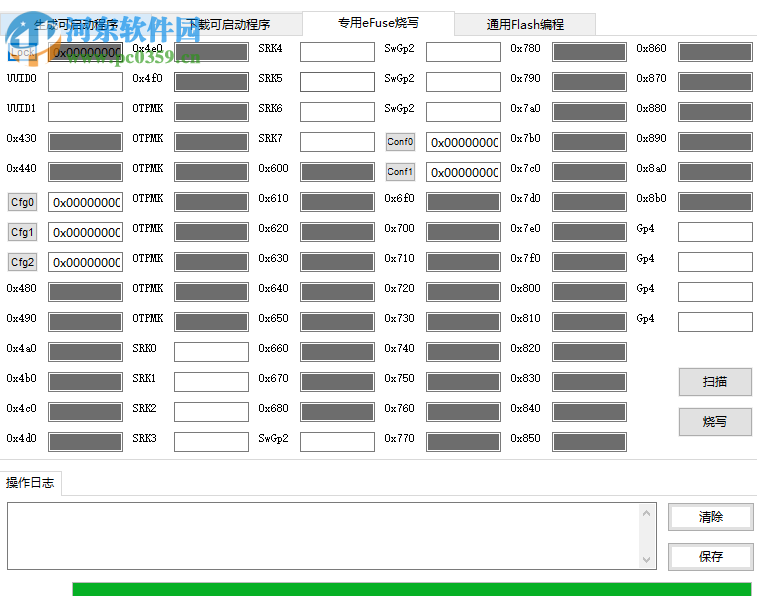Click the greyed 0x770 field
Screen dimensions: 757x596
click(463, 442)
